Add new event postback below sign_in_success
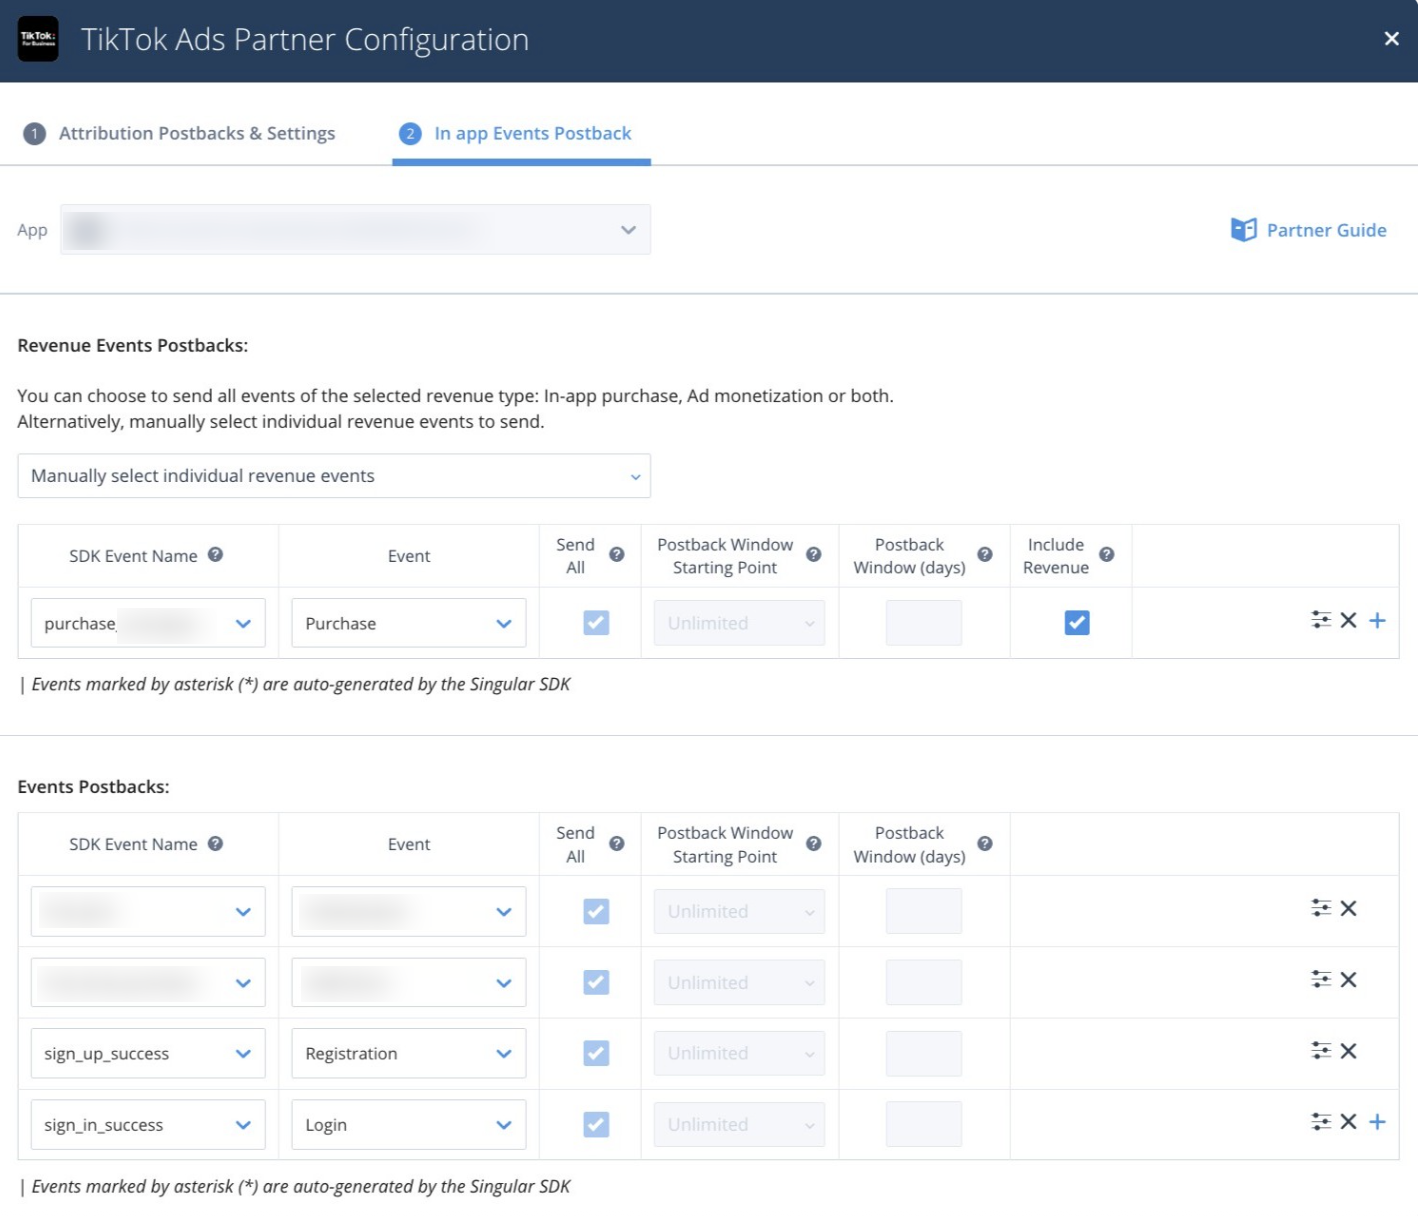The height and width of the screenshot is (1216, 1418). point(1377,1121)
